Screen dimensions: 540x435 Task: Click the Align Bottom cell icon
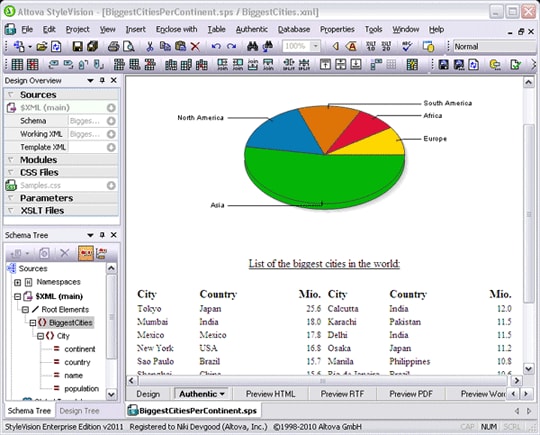[x=356, y=64]
